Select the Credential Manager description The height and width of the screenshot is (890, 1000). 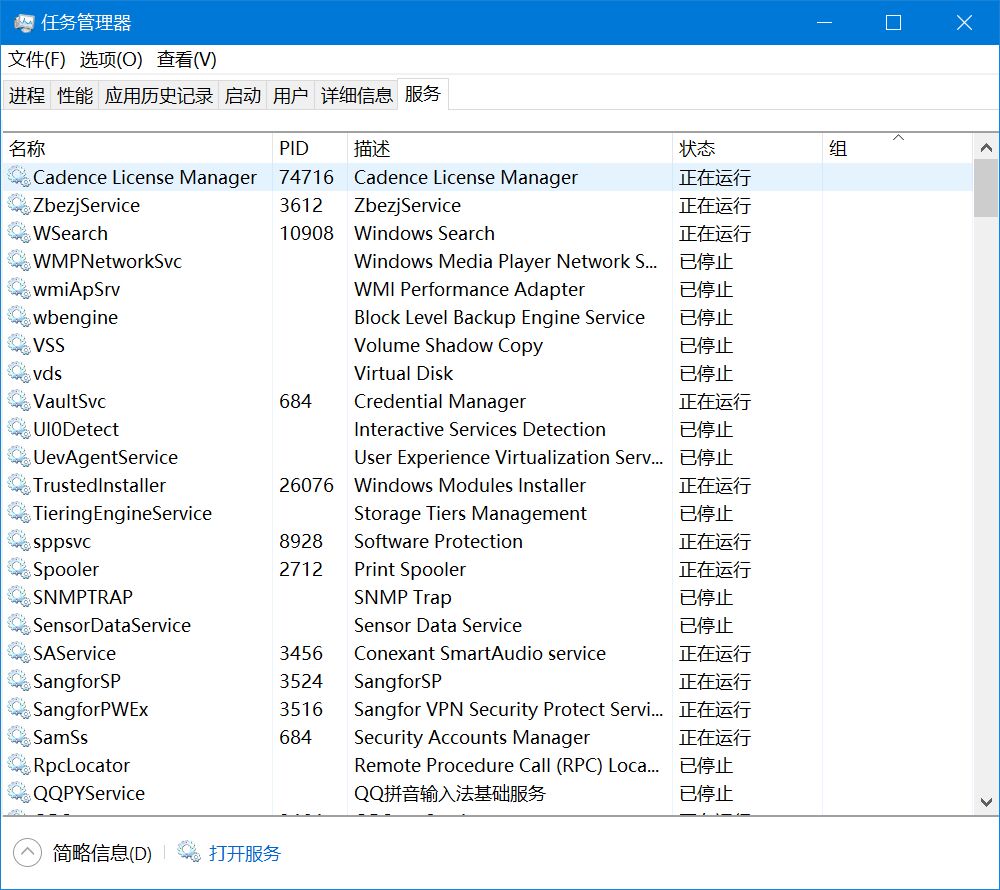[439, 401]
